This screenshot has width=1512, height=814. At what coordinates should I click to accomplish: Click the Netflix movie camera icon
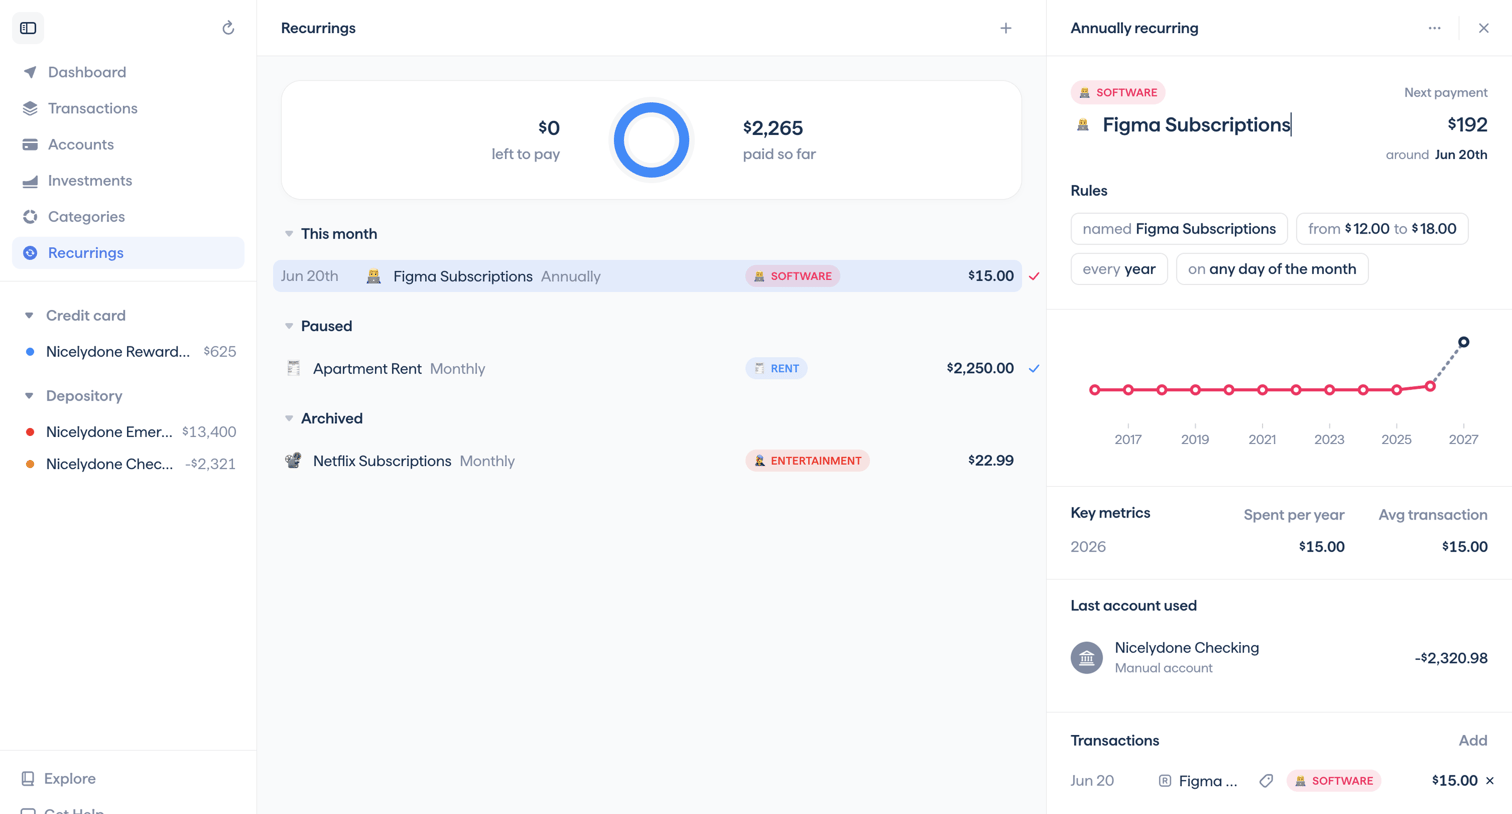pos(293,461)
